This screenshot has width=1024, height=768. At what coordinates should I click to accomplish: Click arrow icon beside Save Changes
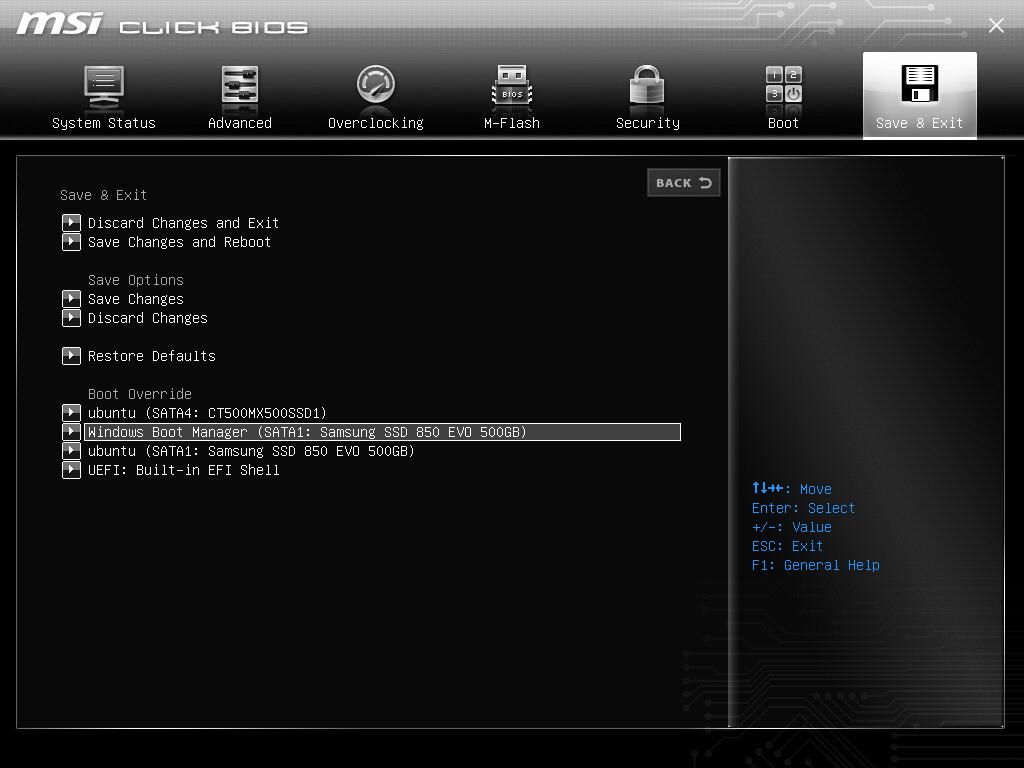71,299
